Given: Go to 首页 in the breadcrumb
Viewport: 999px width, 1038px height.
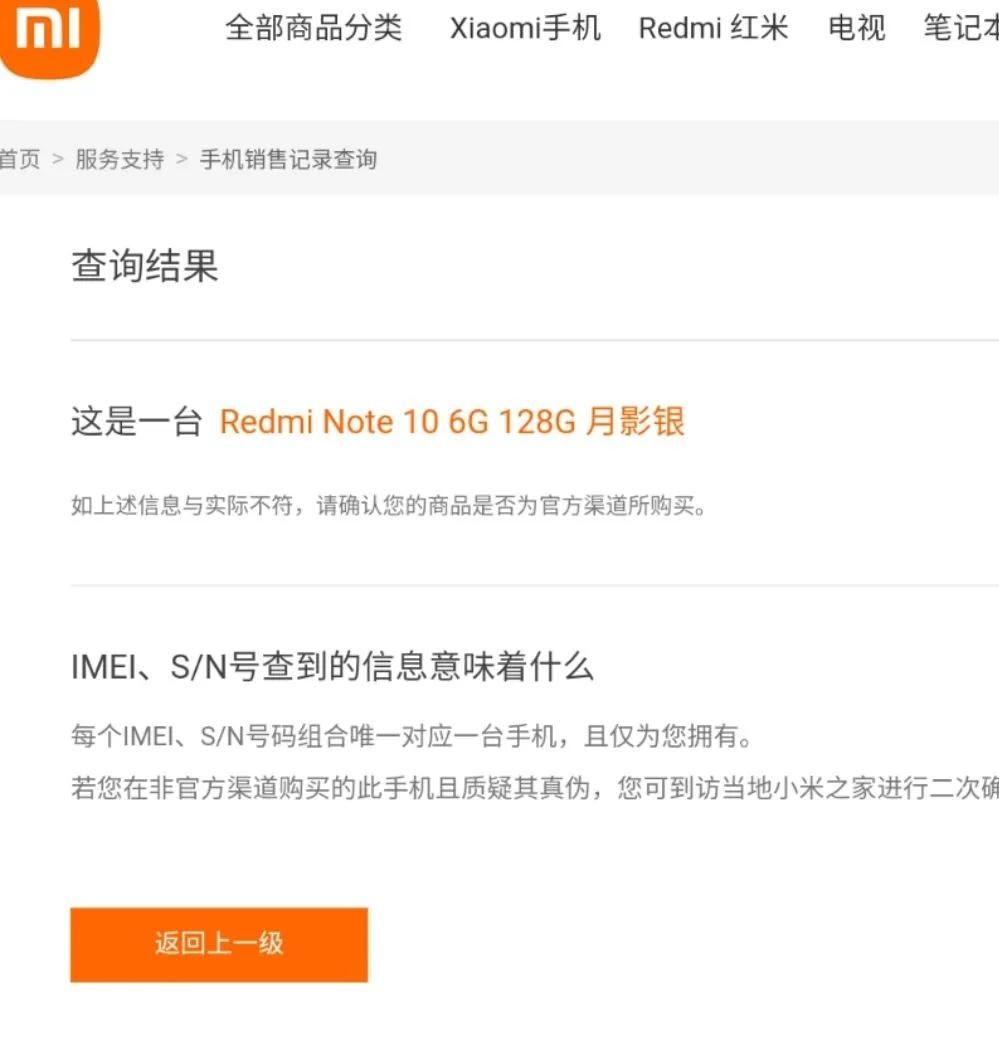Looking at the screenshot, I should (x=20, y=160).
